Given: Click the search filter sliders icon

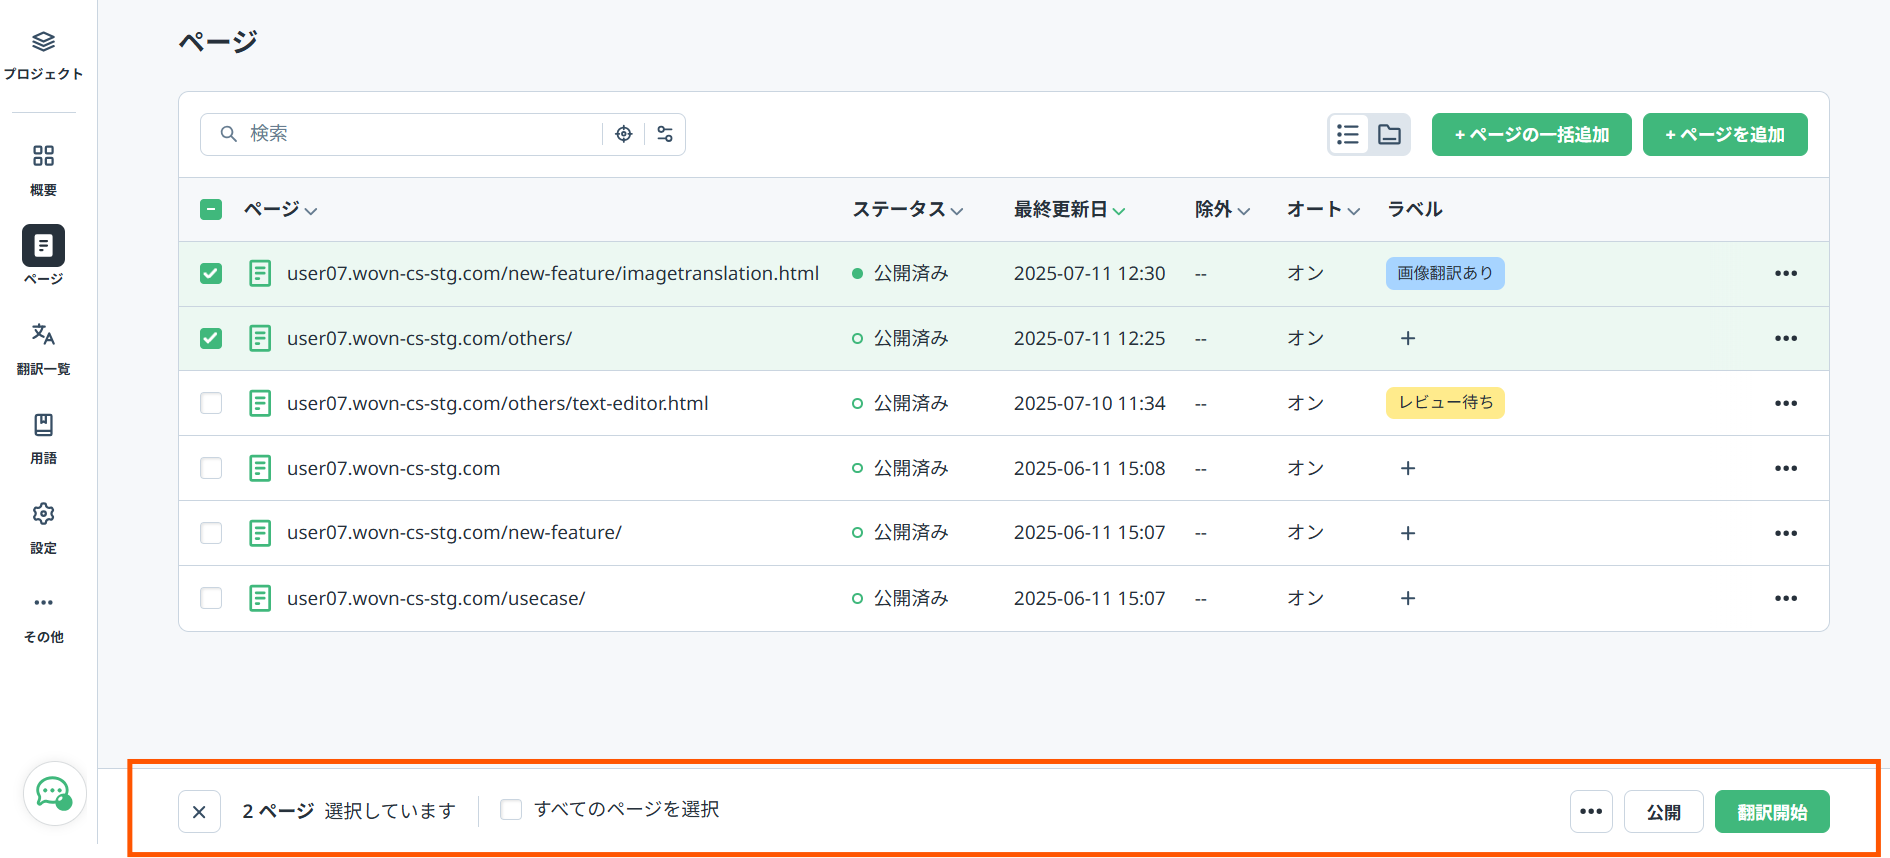Looking at the screenshot, I should pyautogui.click(x=665, y=134).
